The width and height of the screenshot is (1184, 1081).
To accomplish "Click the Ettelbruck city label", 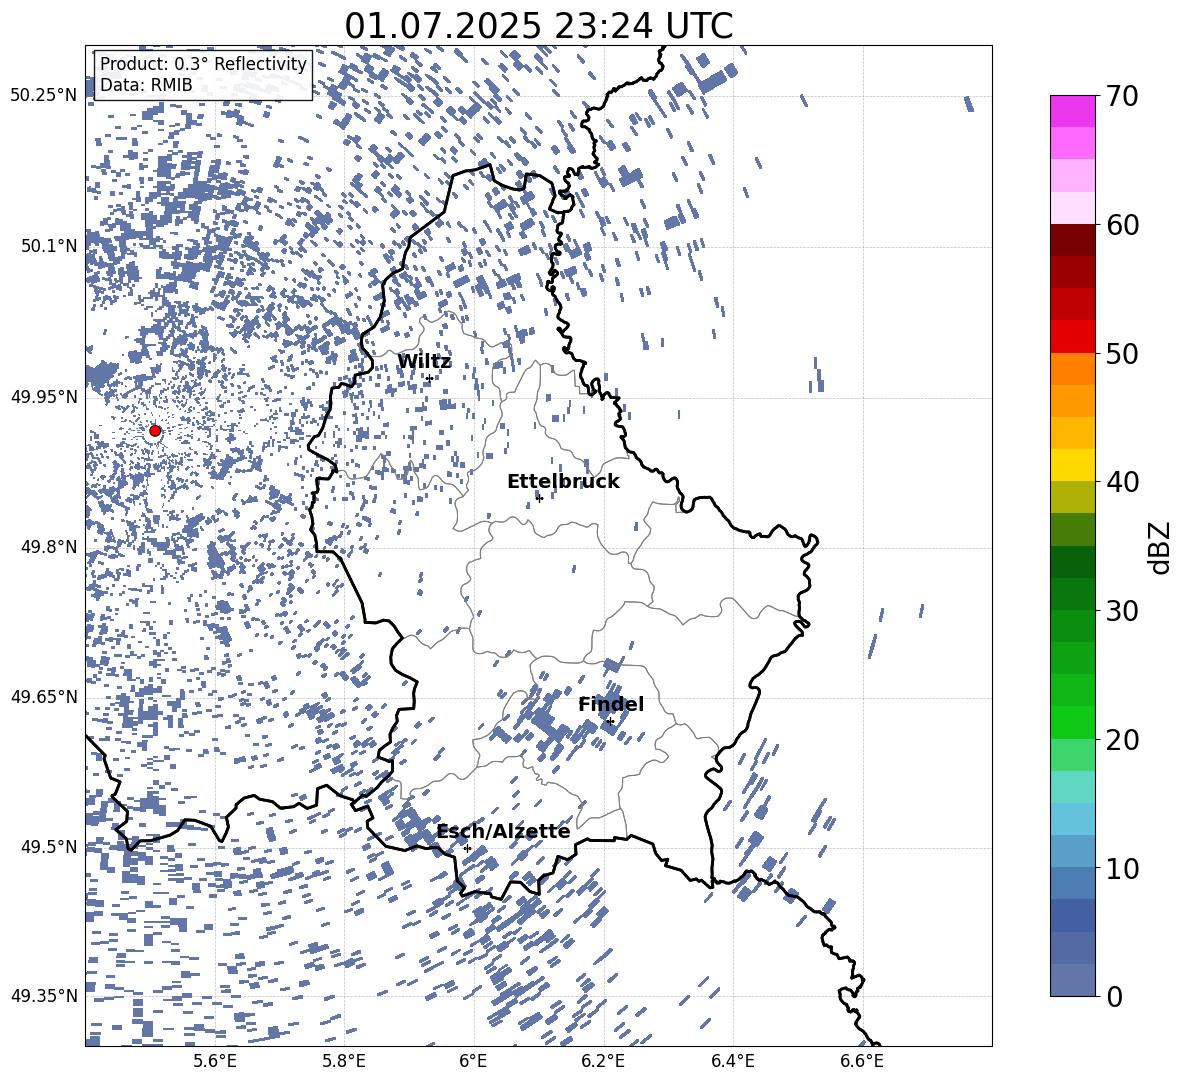I will click(x=563, y=482).
